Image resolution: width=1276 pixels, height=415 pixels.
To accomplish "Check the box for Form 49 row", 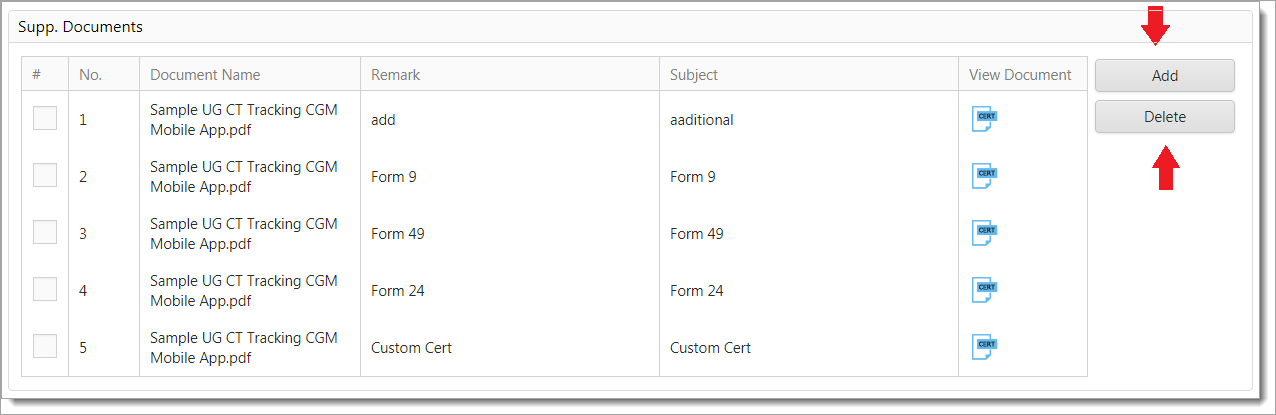I will point(45,233).
